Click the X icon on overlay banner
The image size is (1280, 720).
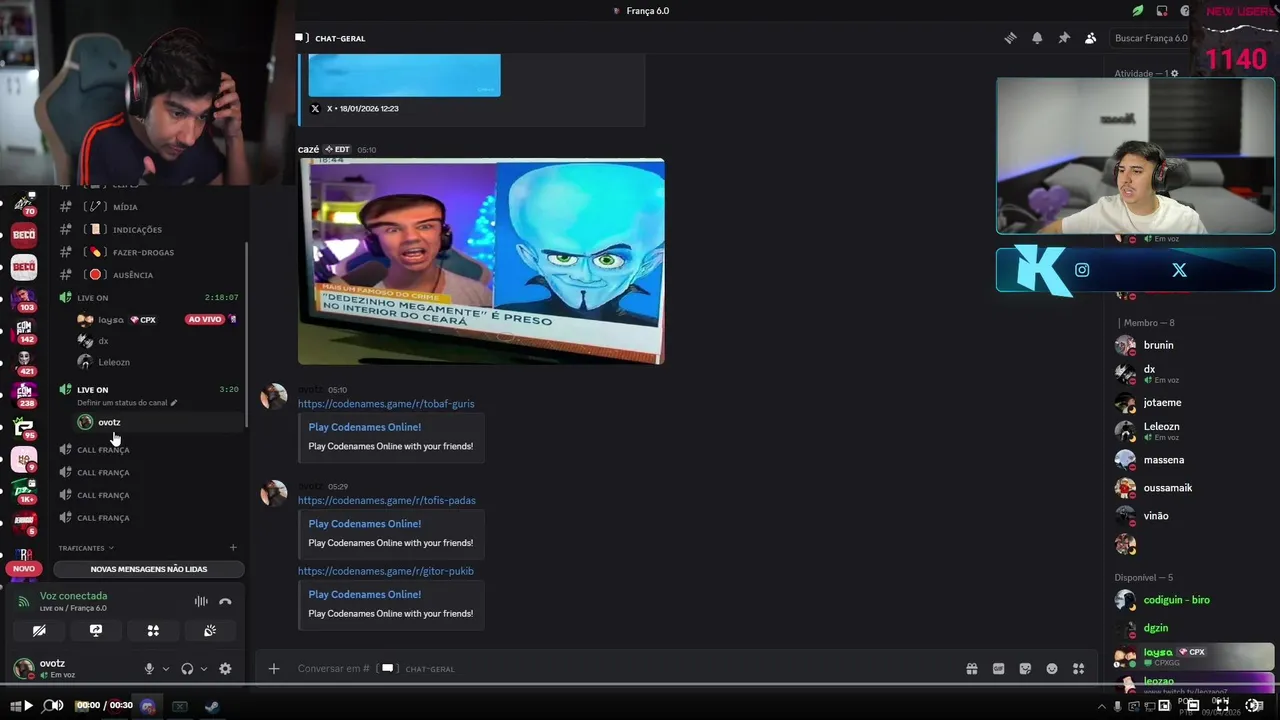click(x=1179, y=270)
